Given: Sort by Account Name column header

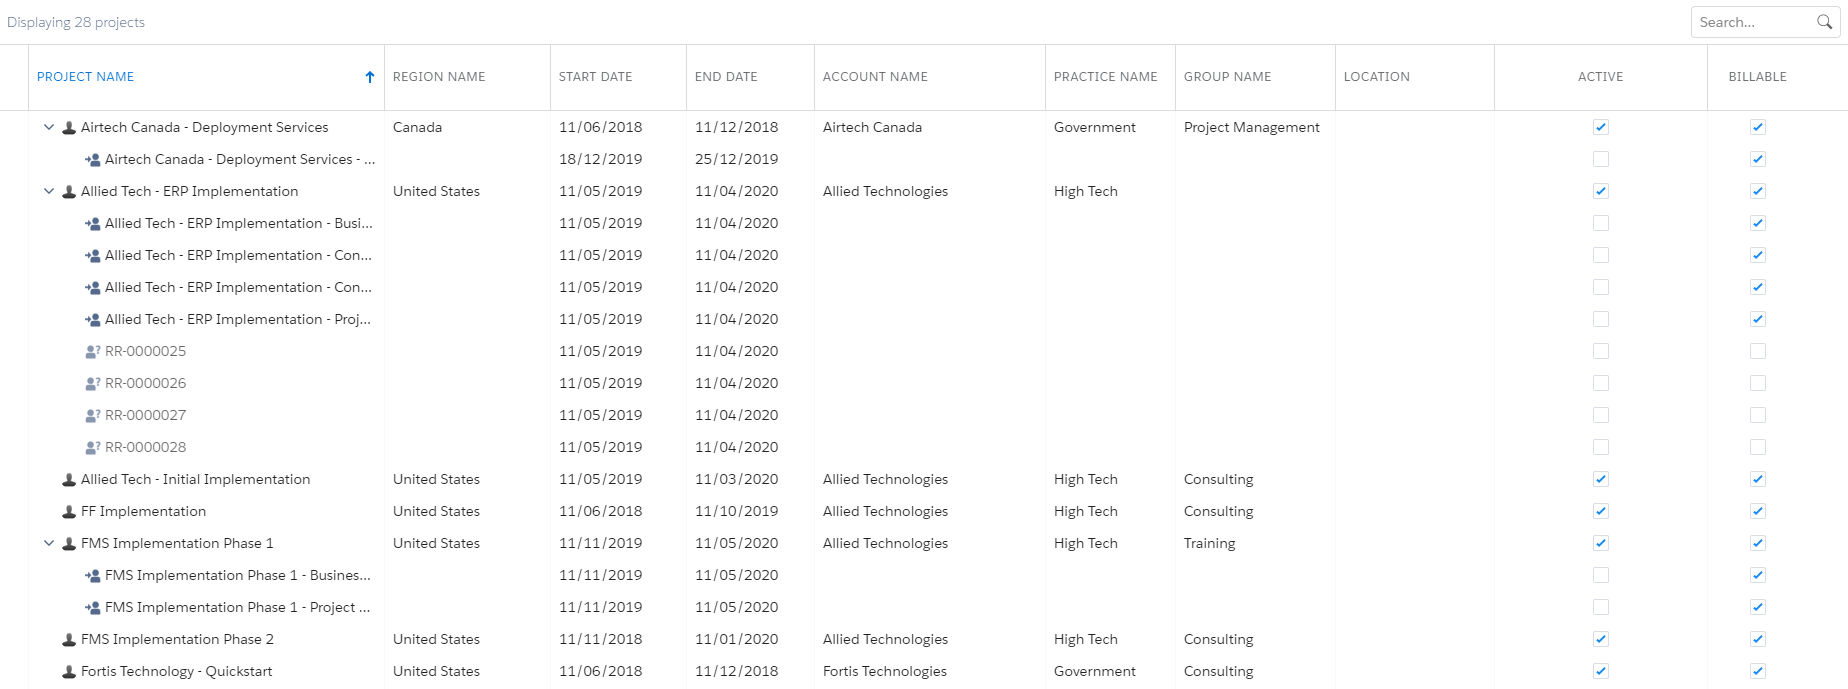Looking at the screenshot, I should click(875, 77).
